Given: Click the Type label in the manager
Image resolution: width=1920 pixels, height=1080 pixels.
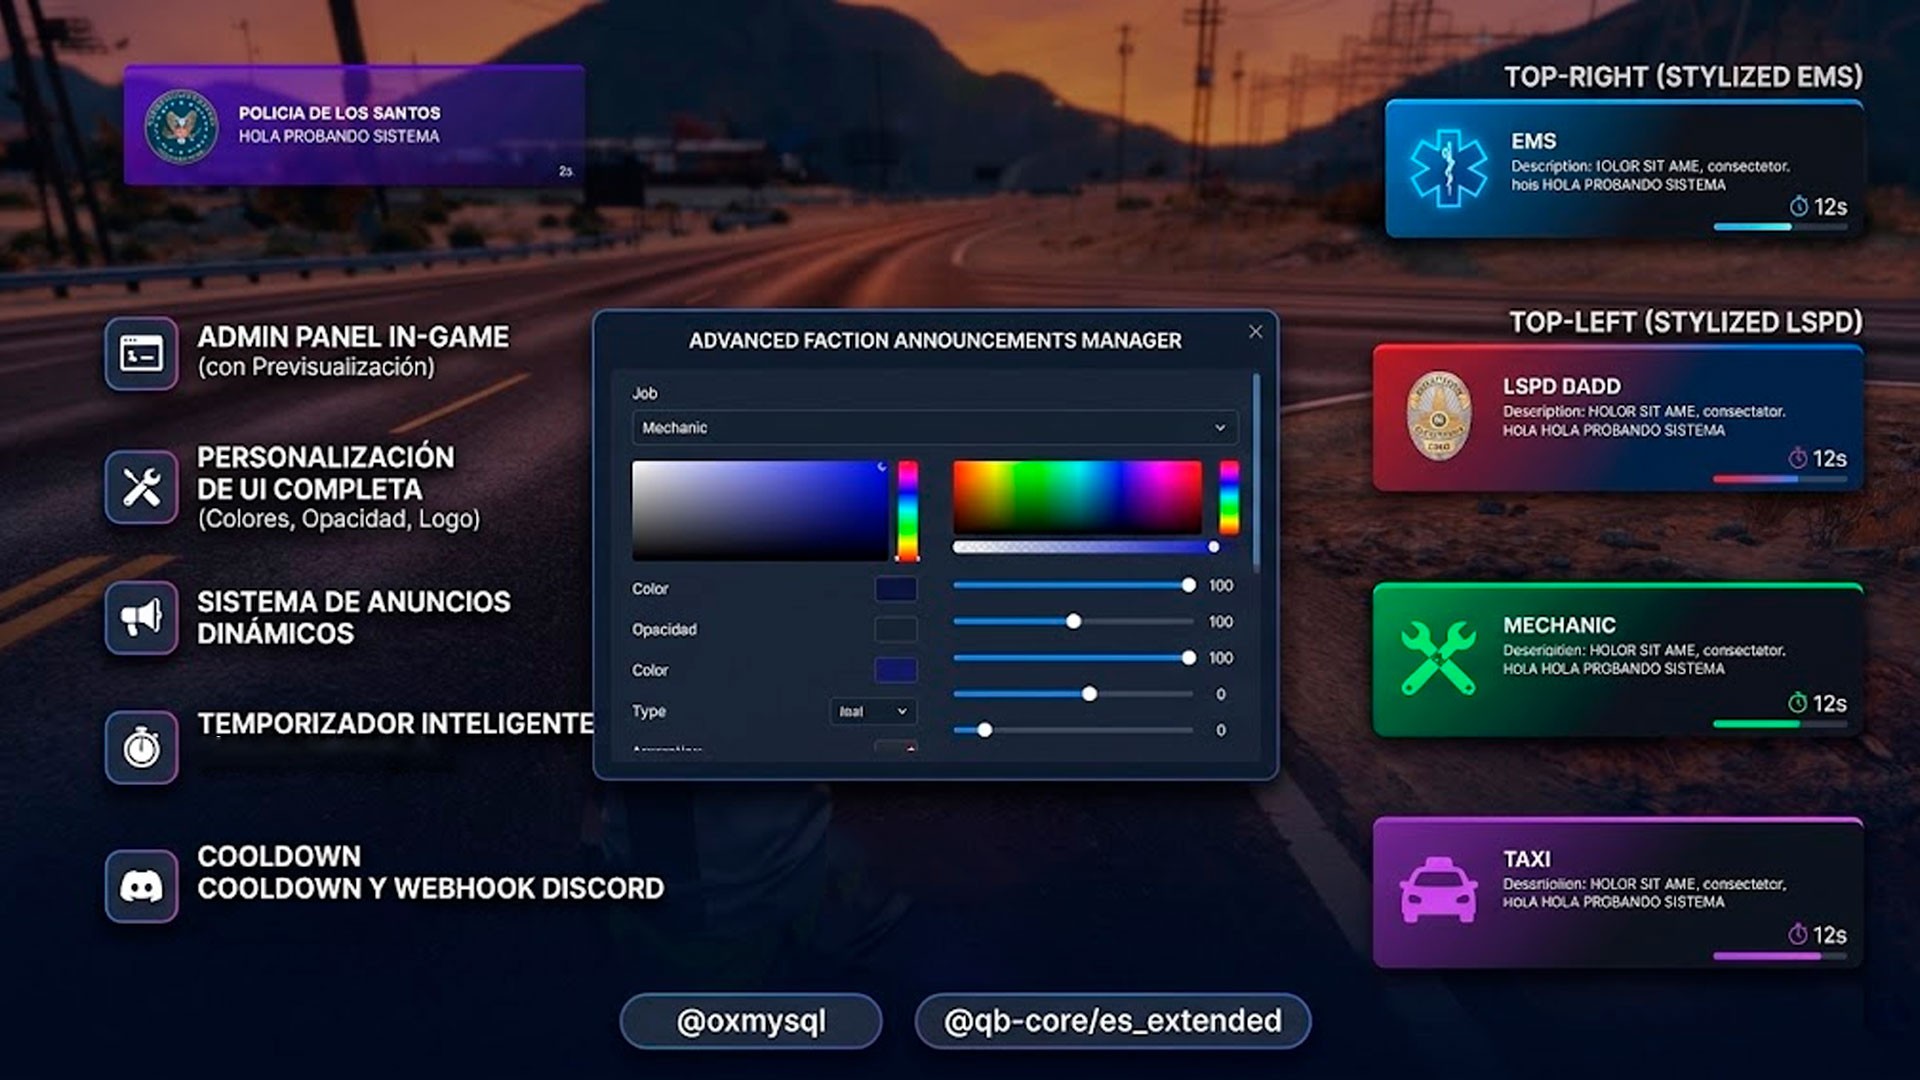Looking at the screenshot, I should [x=648, y=711].
